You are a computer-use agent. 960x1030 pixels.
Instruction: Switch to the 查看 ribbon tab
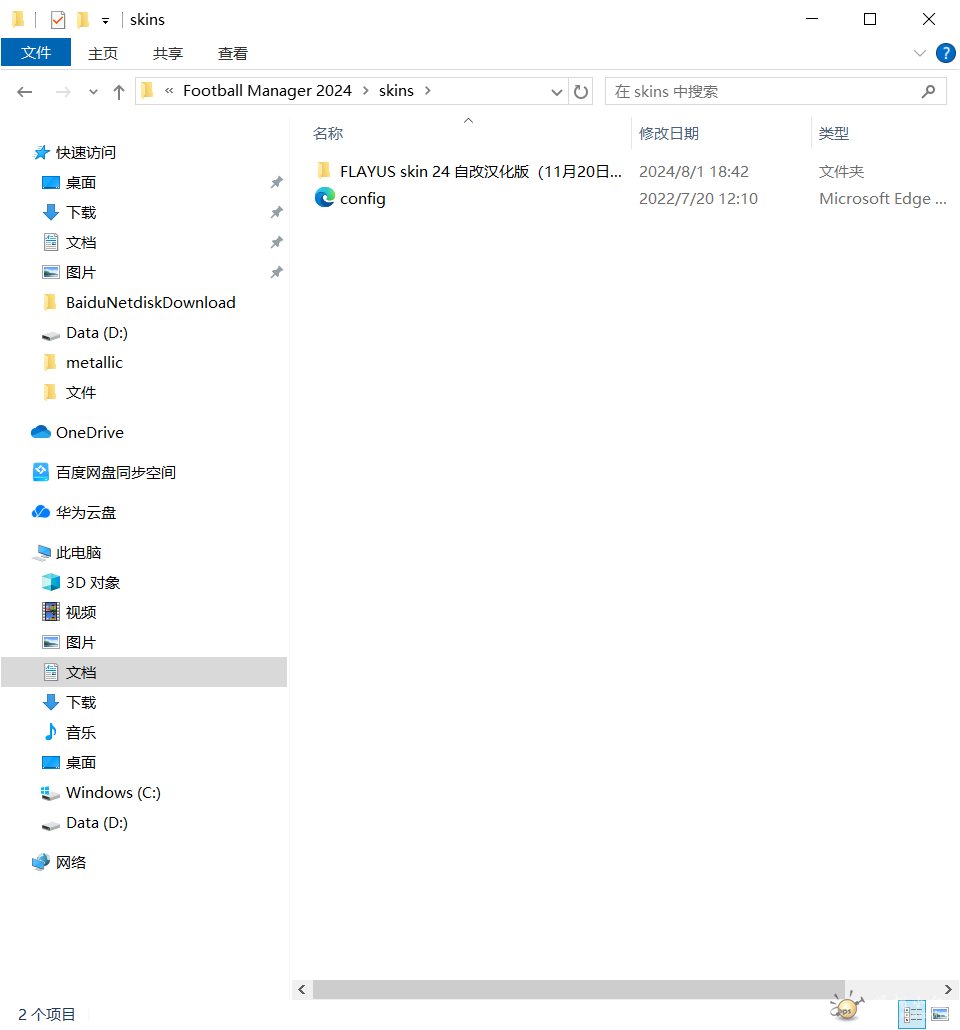[x=233, y=53]
